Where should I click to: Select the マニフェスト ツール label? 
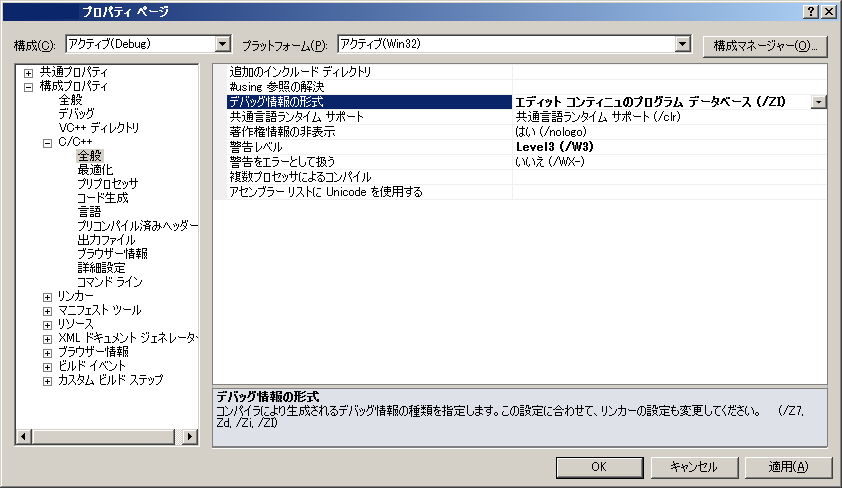pos(99,310)
